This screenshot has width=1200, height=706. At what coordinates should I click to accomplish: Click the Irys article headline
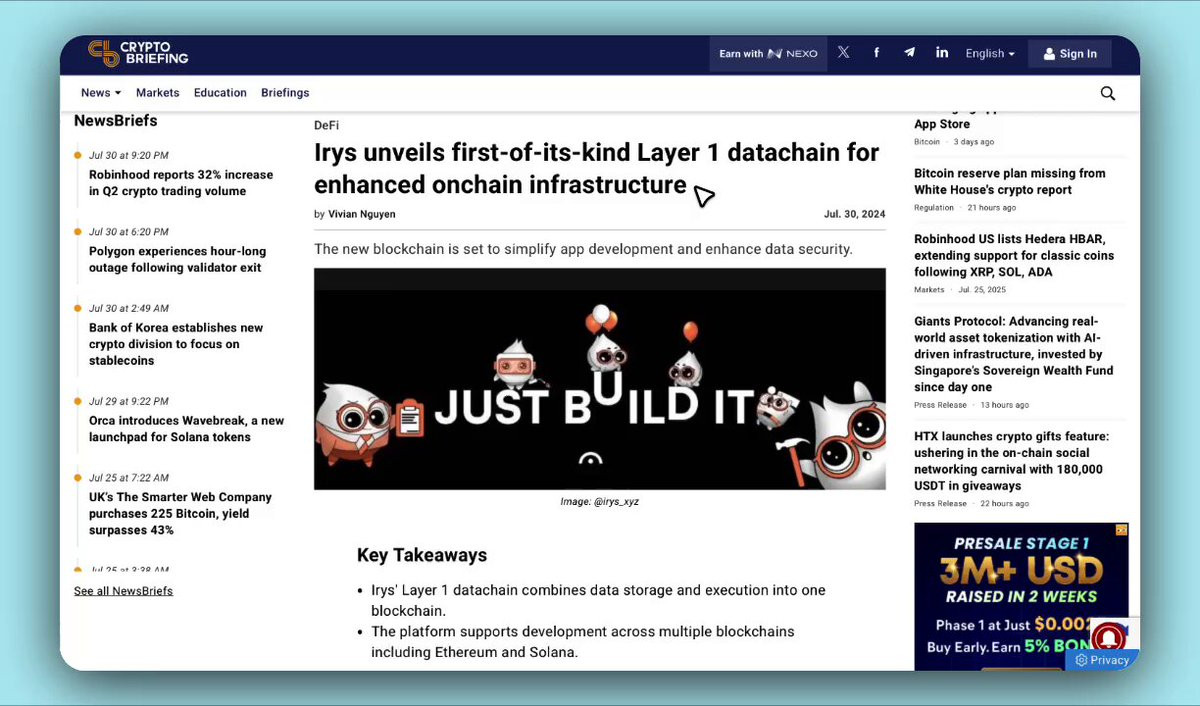point(597,168)
